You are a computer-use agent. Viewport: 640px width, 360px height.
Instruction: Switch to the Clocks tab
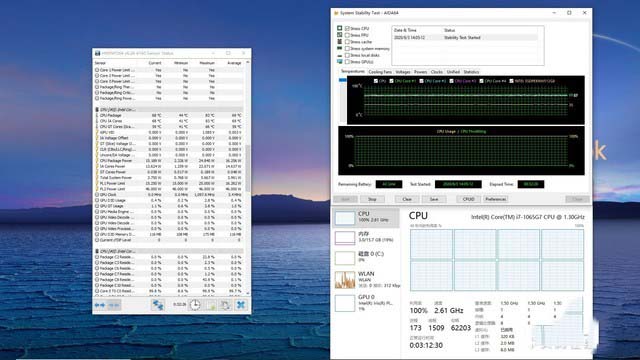(437, 72)
